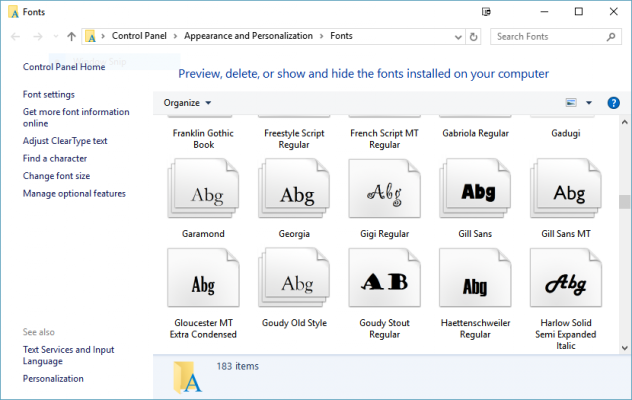Expand chevron after Appearance and Personalization
Image resolution: width=632 pixels, height=400 pixels.
pyautogui.click(x=322, y=36)
